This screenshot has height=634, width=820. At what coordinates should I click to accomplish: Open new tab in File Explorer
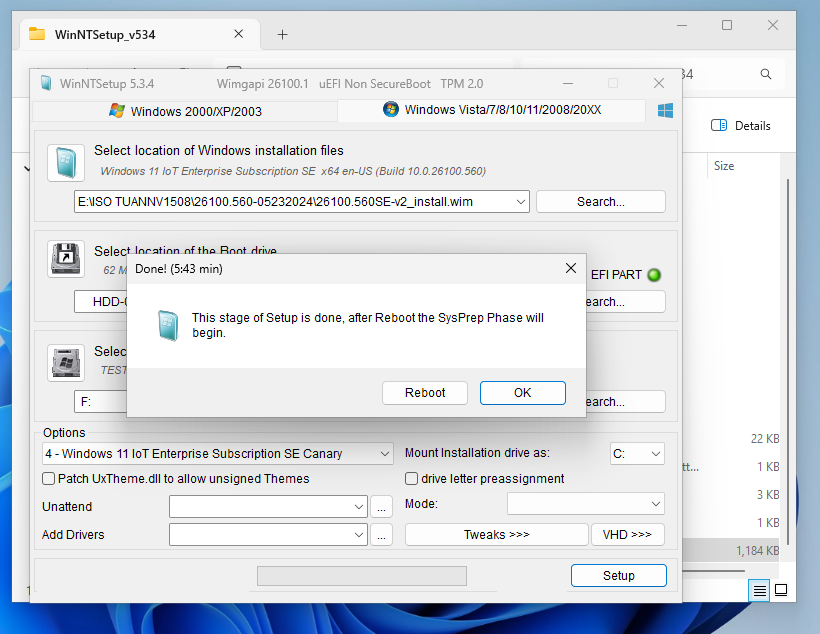(x=282, y=35)
